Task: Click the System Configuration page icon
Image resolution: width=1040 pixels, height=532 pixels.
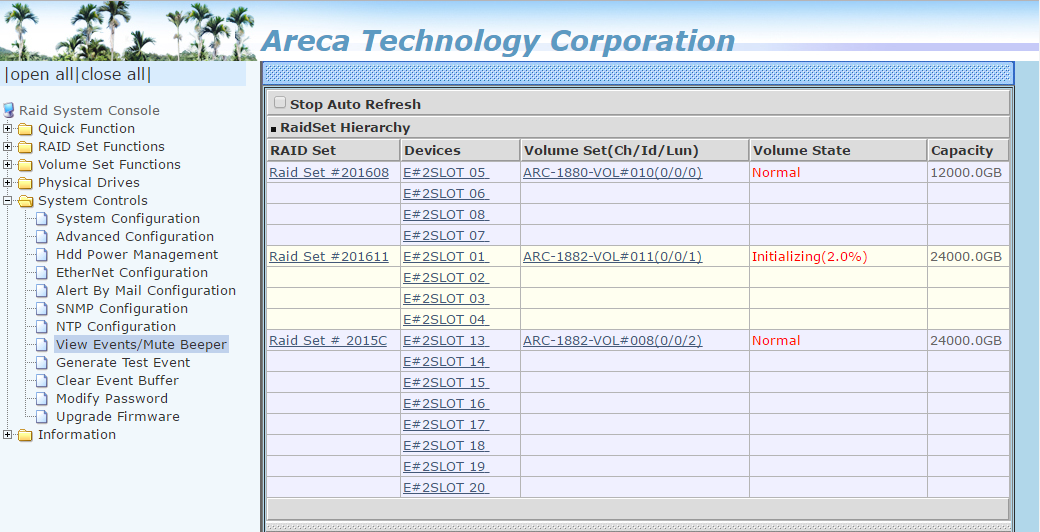Action: coord(42,219)
